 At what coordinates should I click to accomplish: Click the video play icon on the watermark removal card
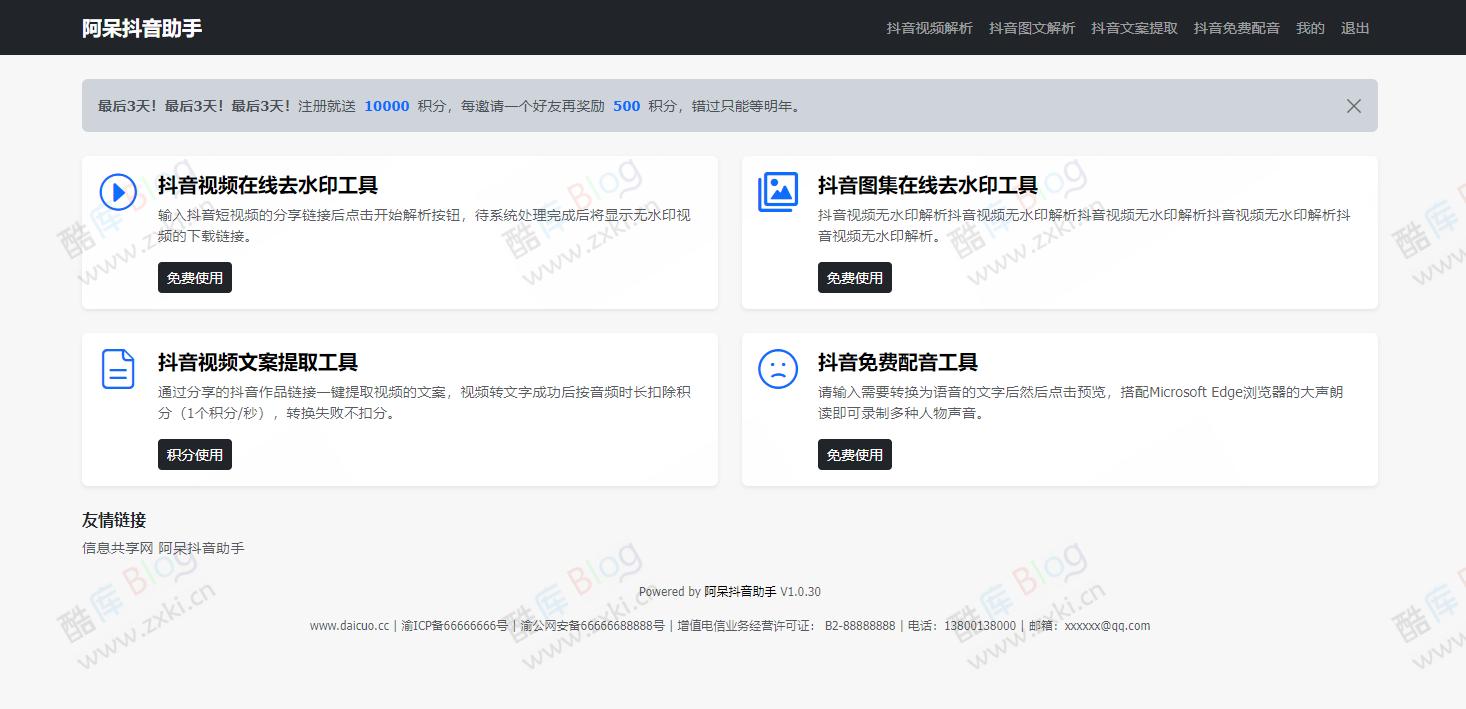pos(118,192)
